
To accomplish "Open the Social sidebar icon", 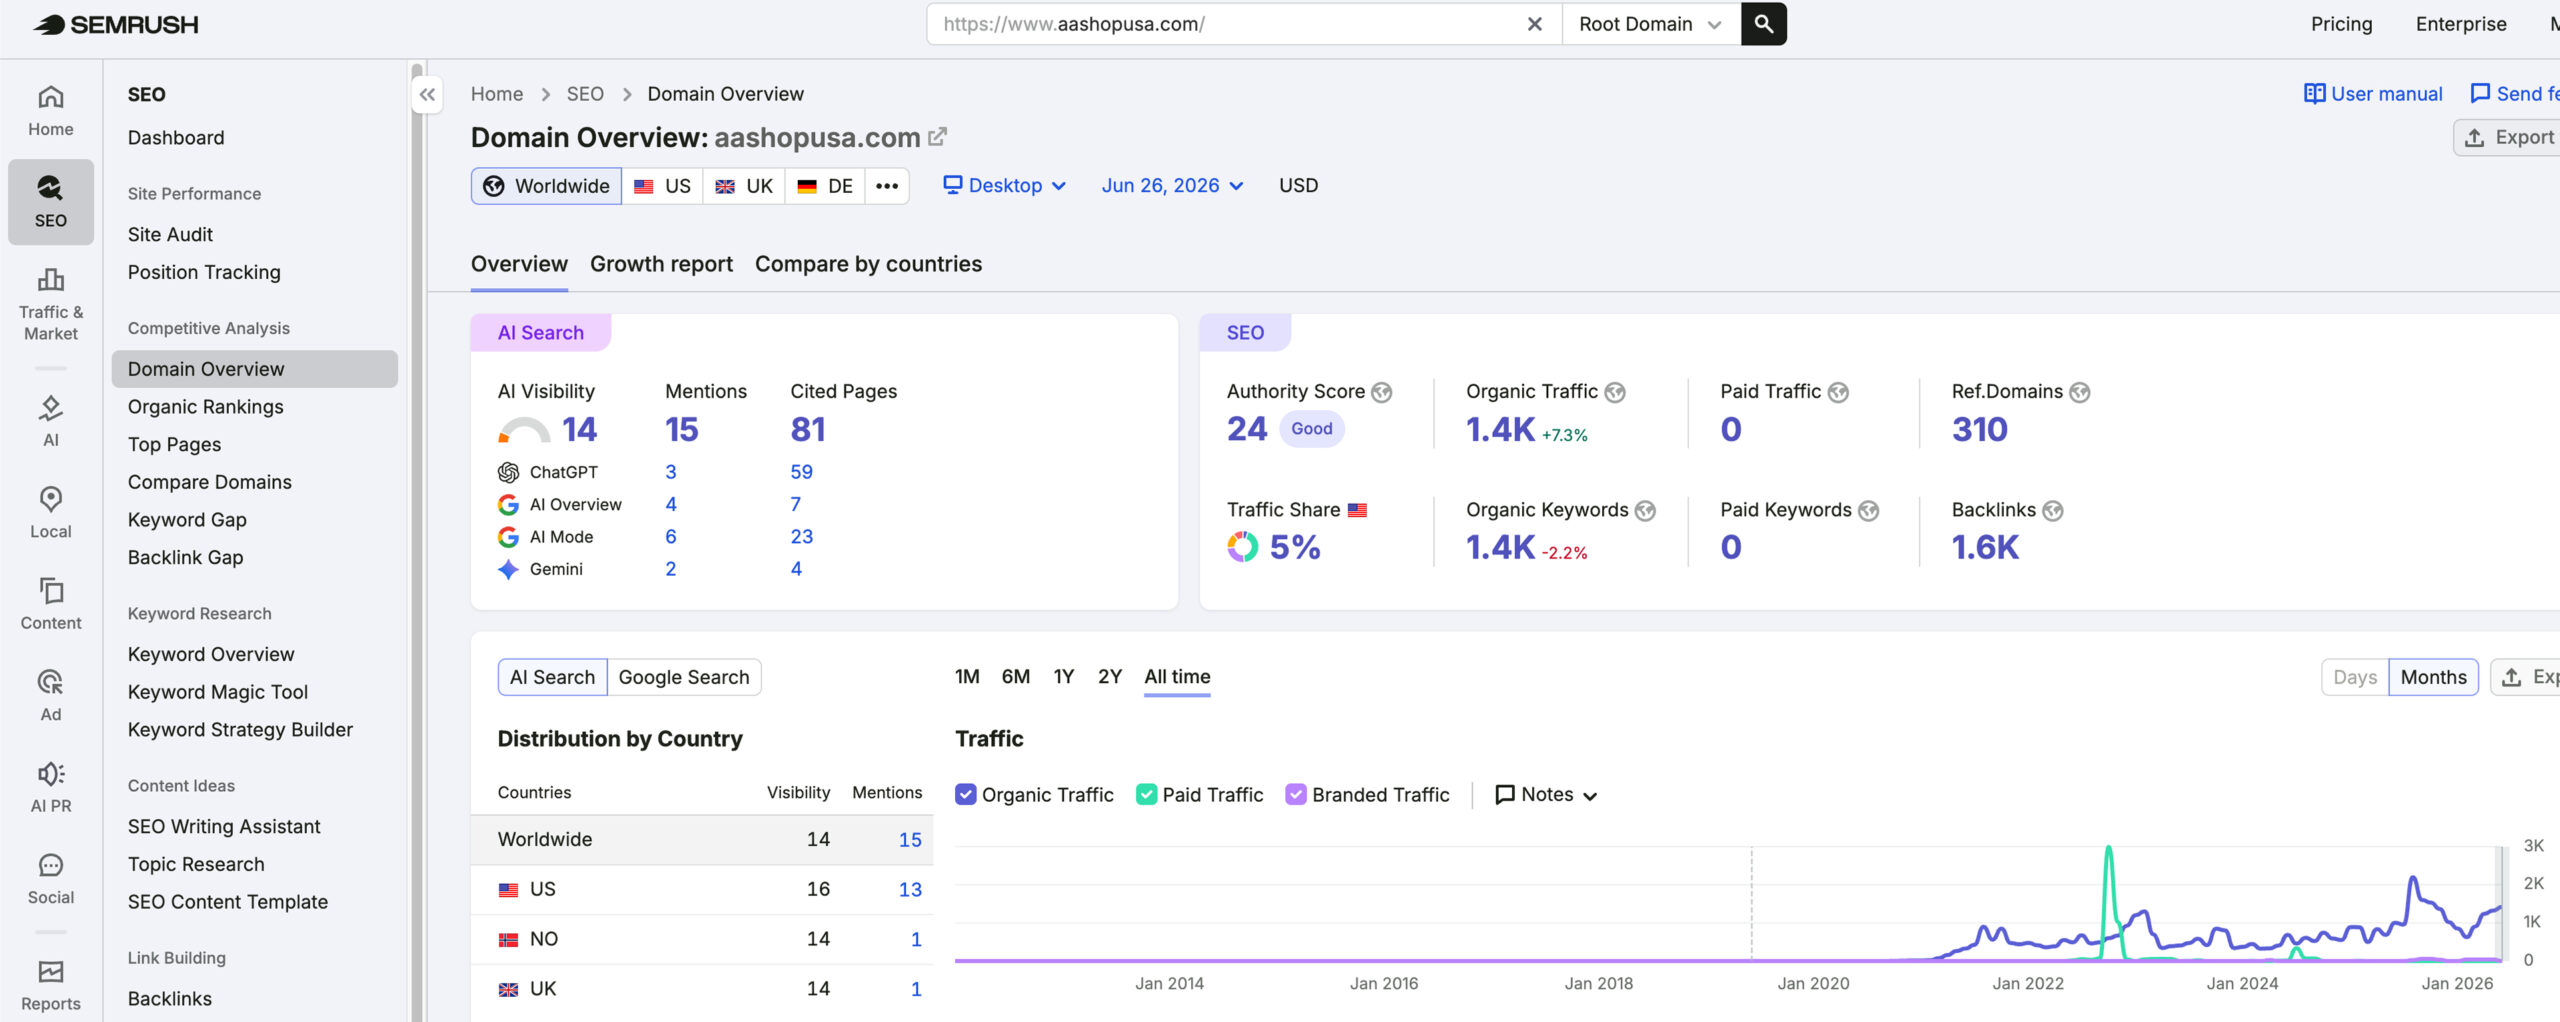I will click(x=51, y=879).
